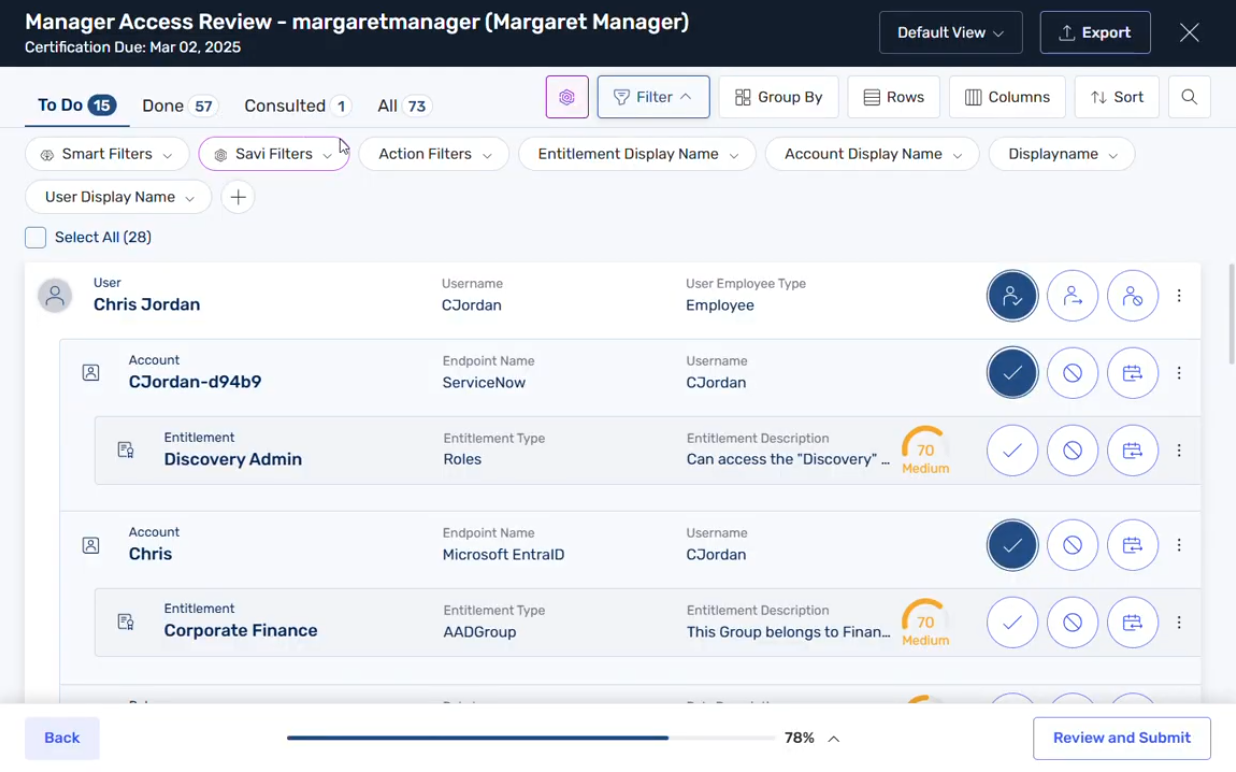Open the Default View dropdown
Image resolution: width=1236 pixels, height=772 pixels.
(950, 33)
